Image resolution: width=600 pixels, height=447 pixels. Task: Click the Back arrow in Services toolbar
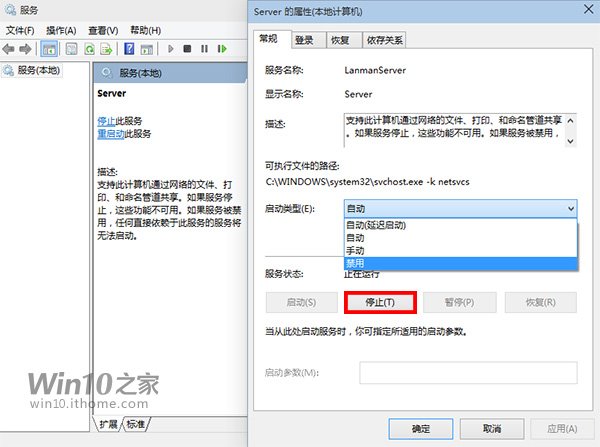(8, 49)
